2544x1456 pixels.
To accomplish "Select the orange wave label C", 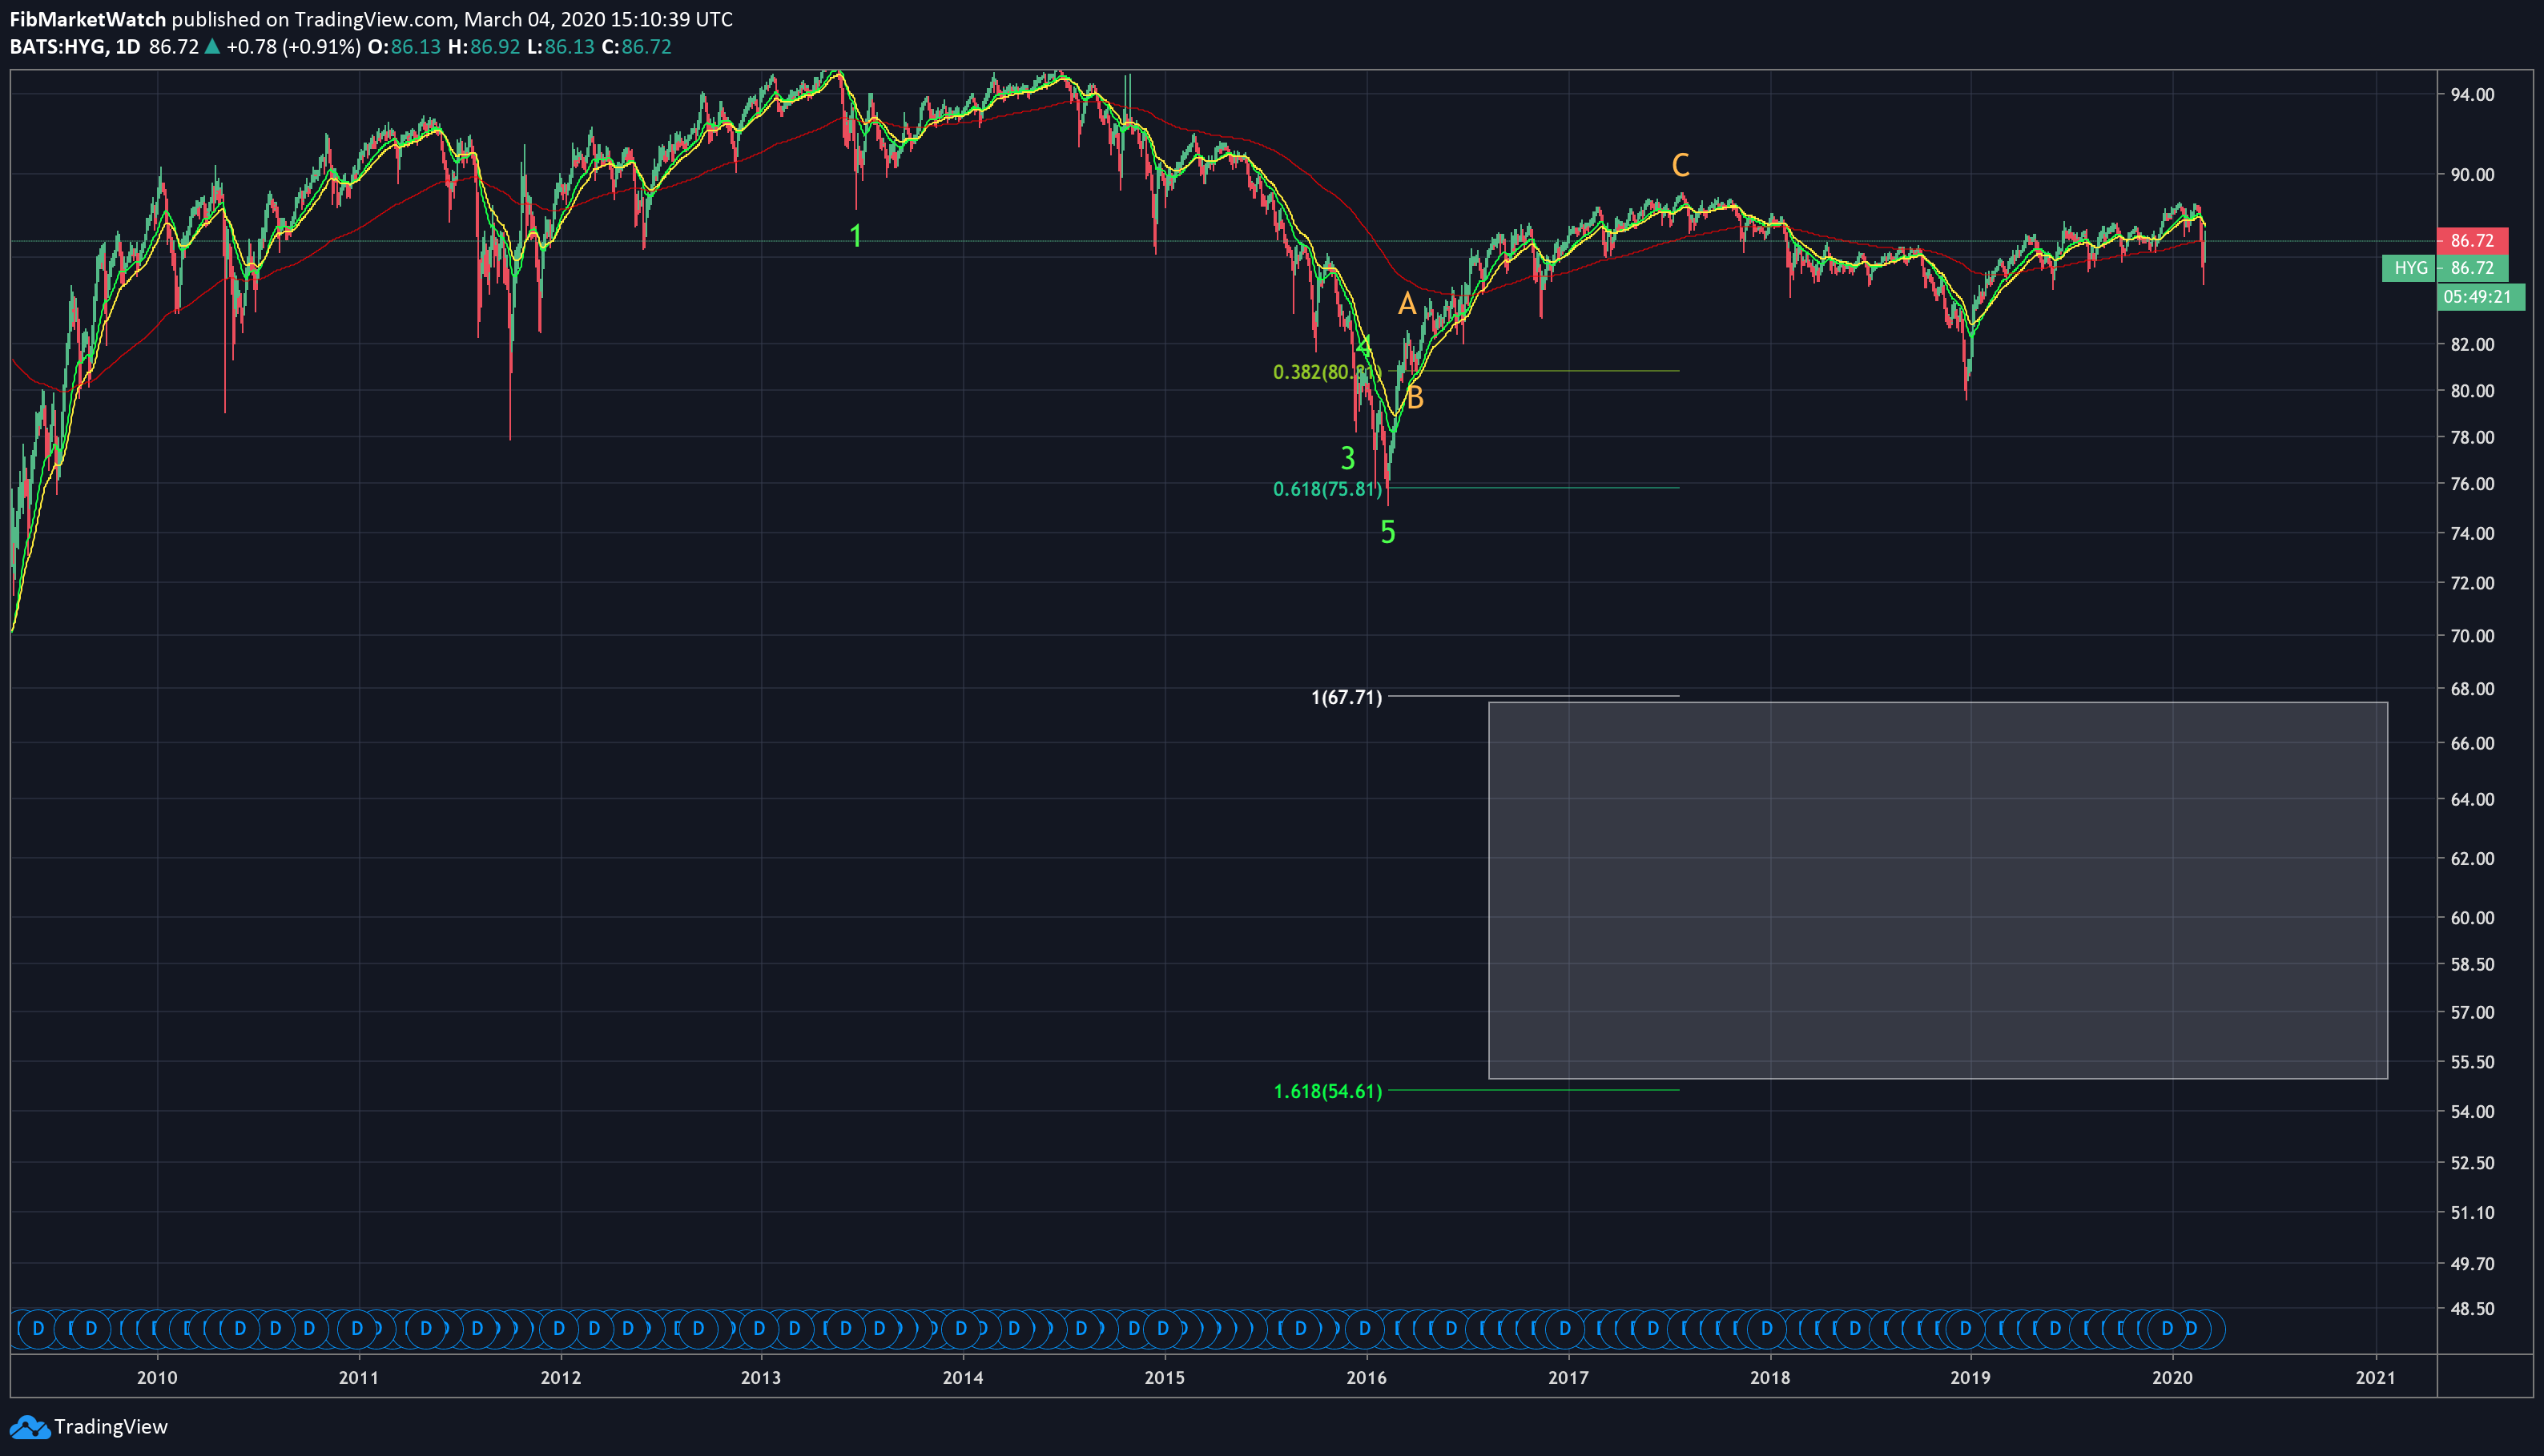I will tap(1680, 165).
